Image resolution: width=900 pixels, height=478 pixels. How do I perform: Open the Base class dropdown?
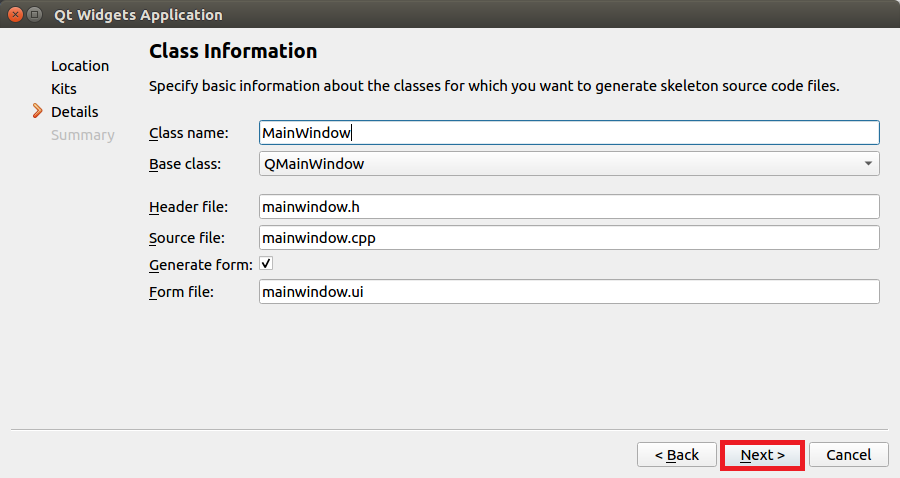tap(569, 164)
